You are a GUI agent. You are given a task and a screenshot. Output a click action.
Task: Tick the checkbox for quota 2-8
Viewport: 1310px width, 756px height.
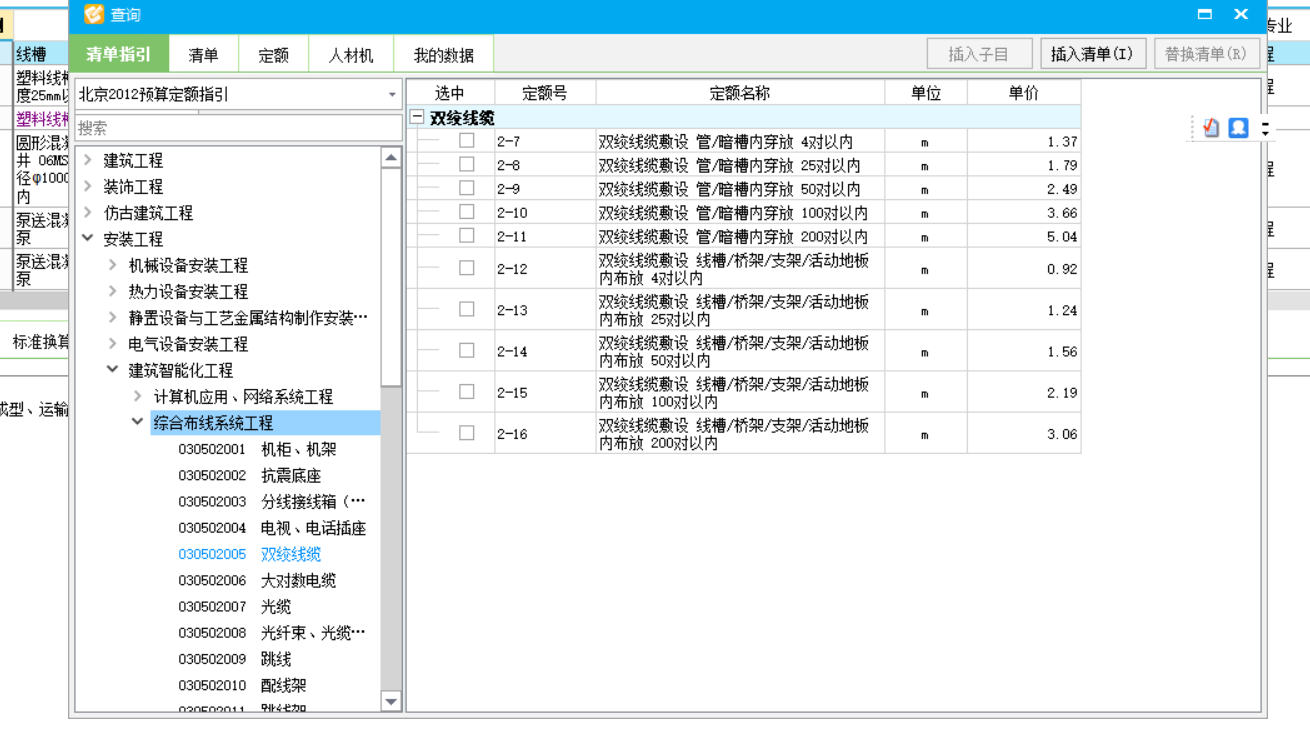coord(467,165)
